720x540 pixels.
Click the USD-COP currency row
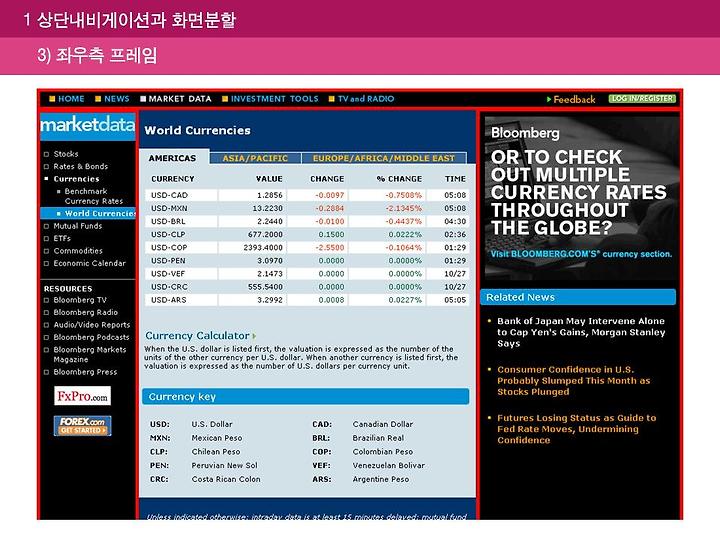(x=307, y=248)
